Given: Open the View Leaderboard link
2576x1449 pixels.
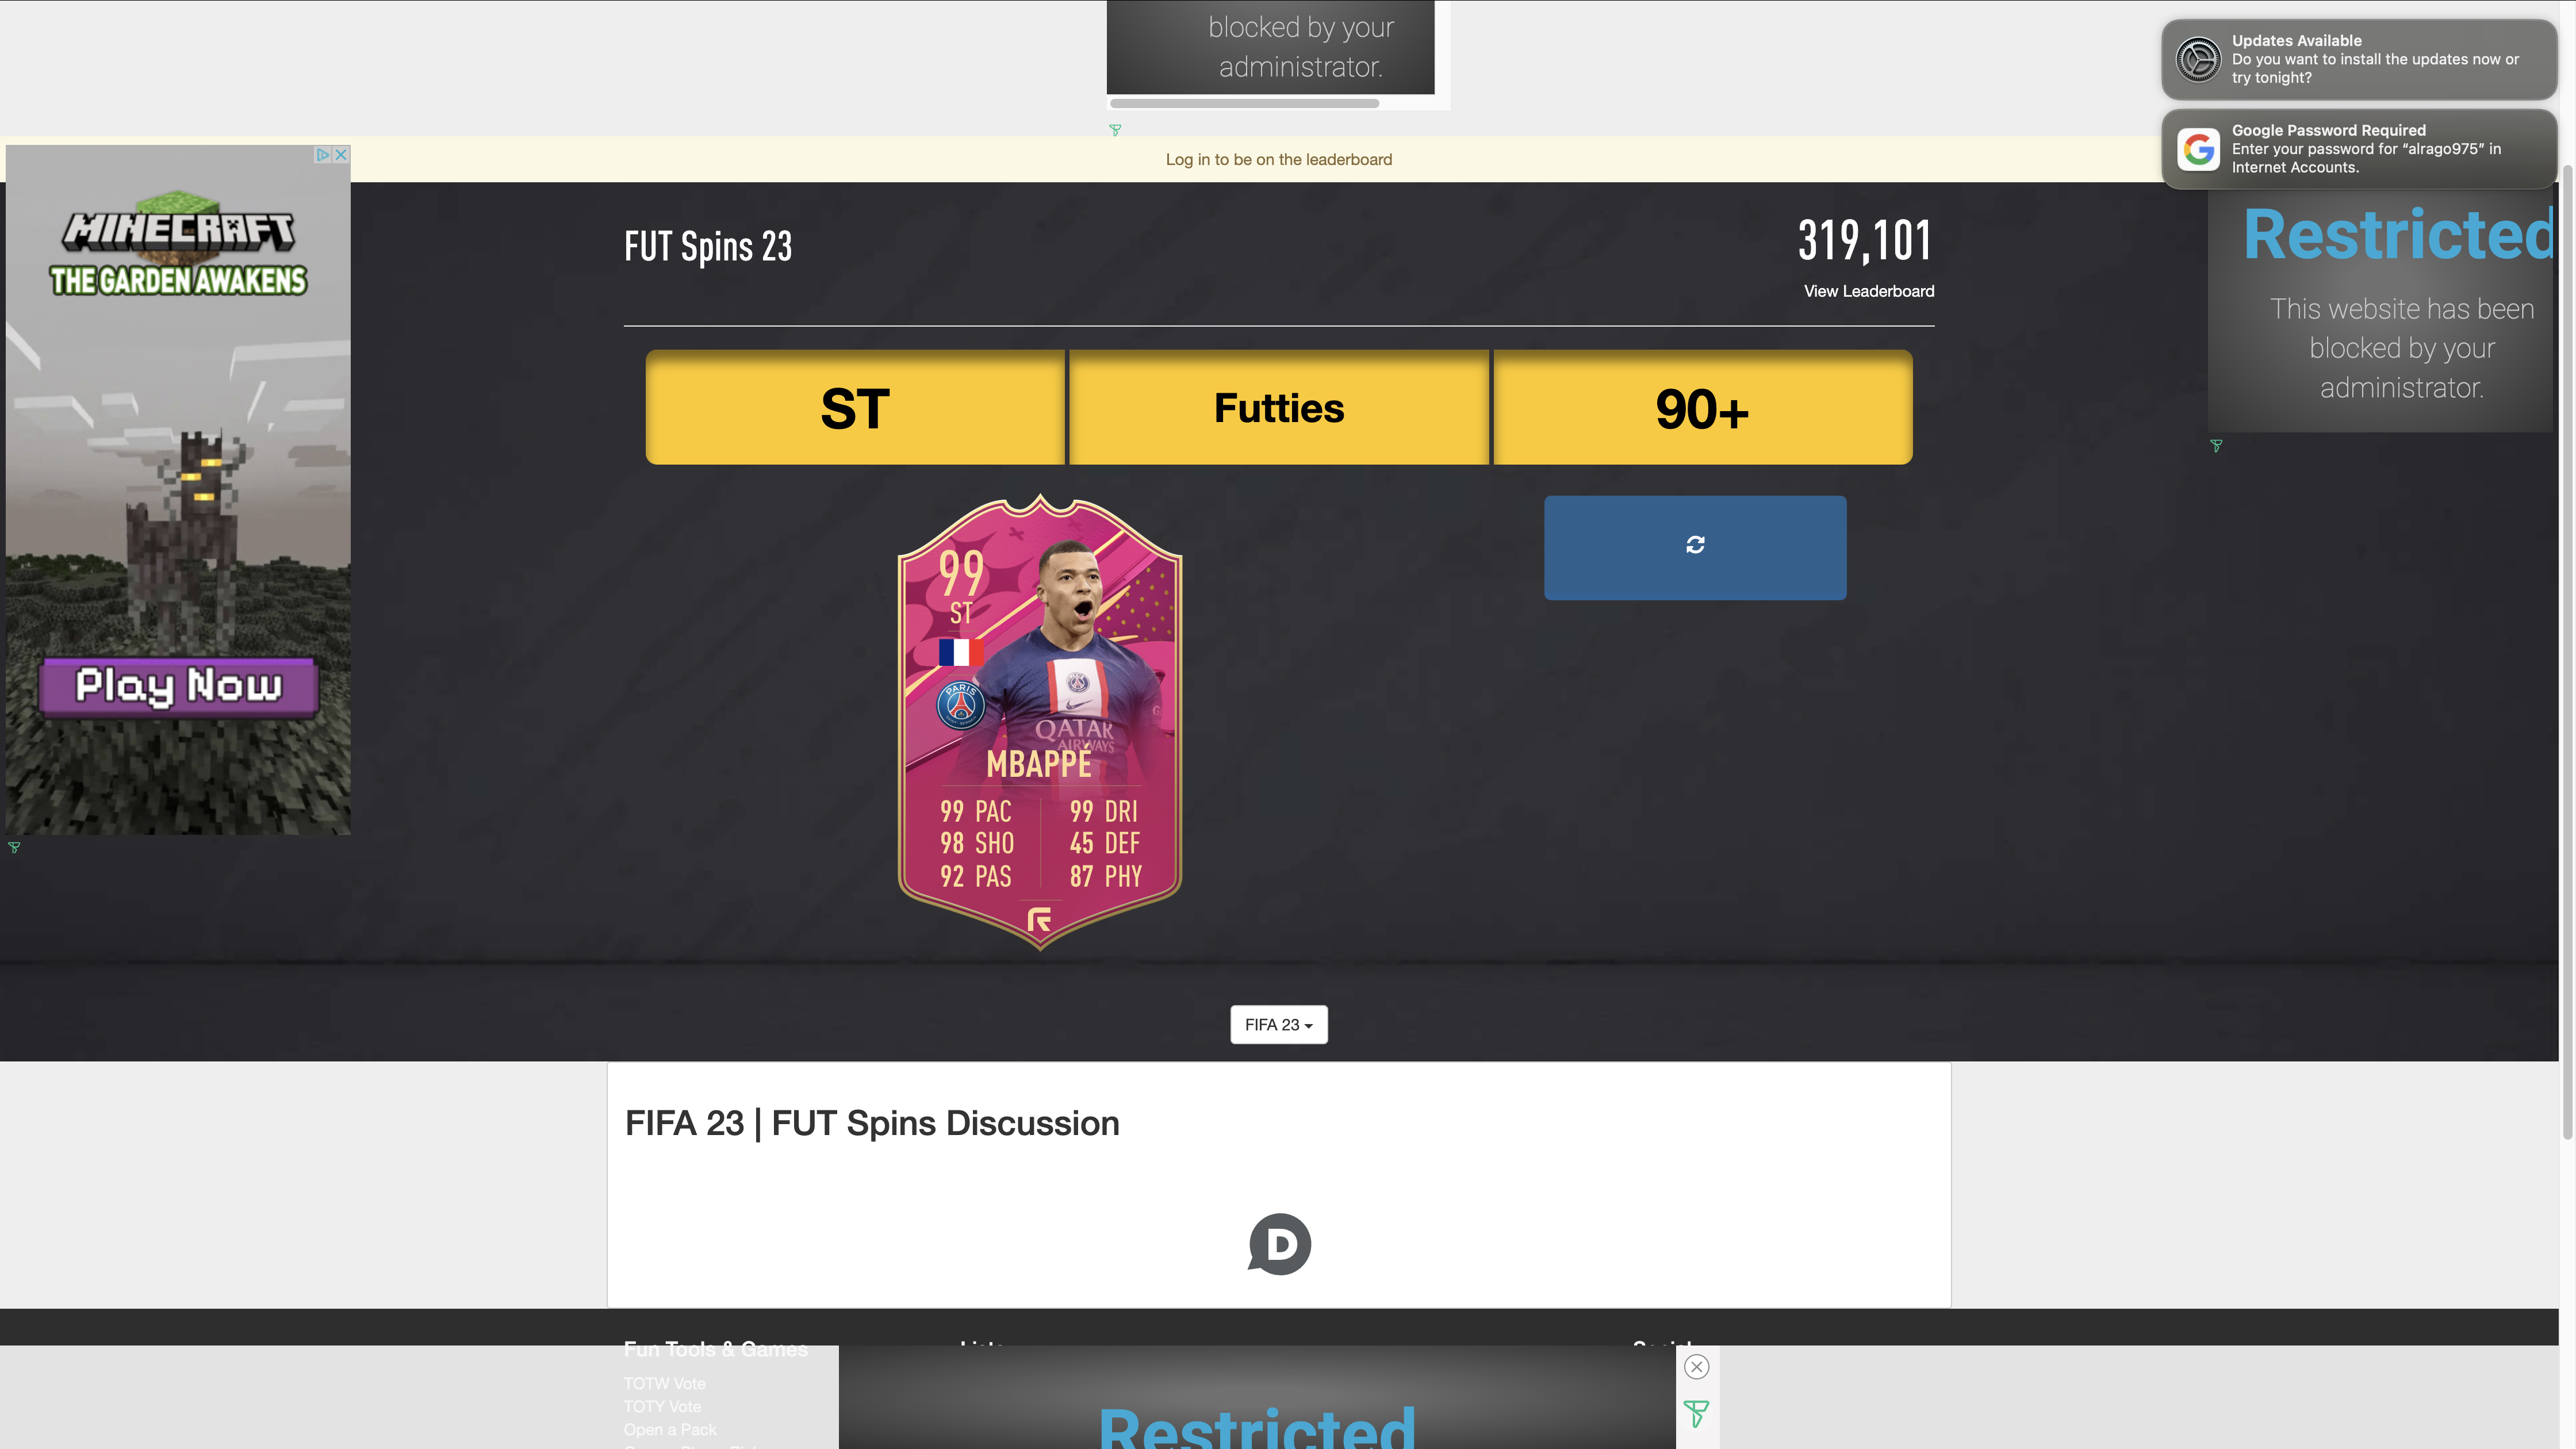Looking at the screenshot, I should click(1868, 291).
